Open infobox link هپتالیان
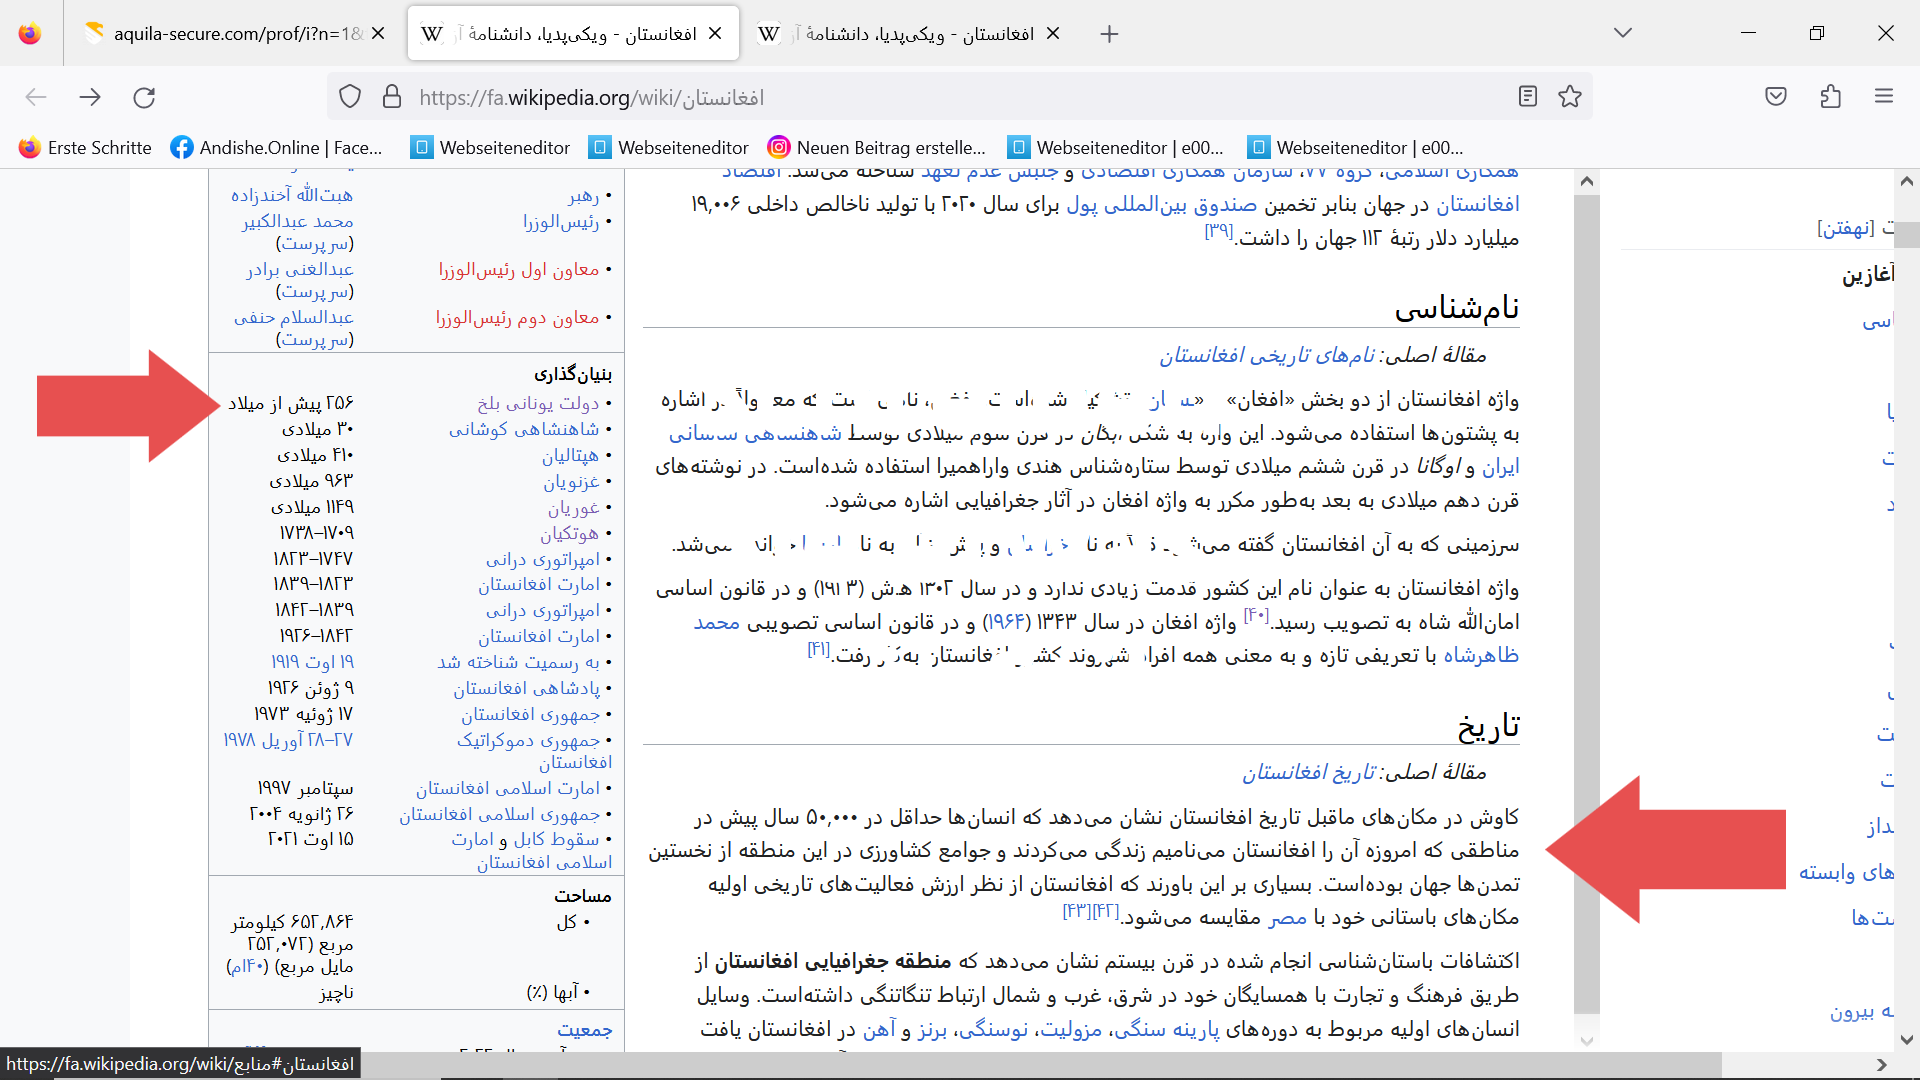1920x1080 pixels. 570,455
